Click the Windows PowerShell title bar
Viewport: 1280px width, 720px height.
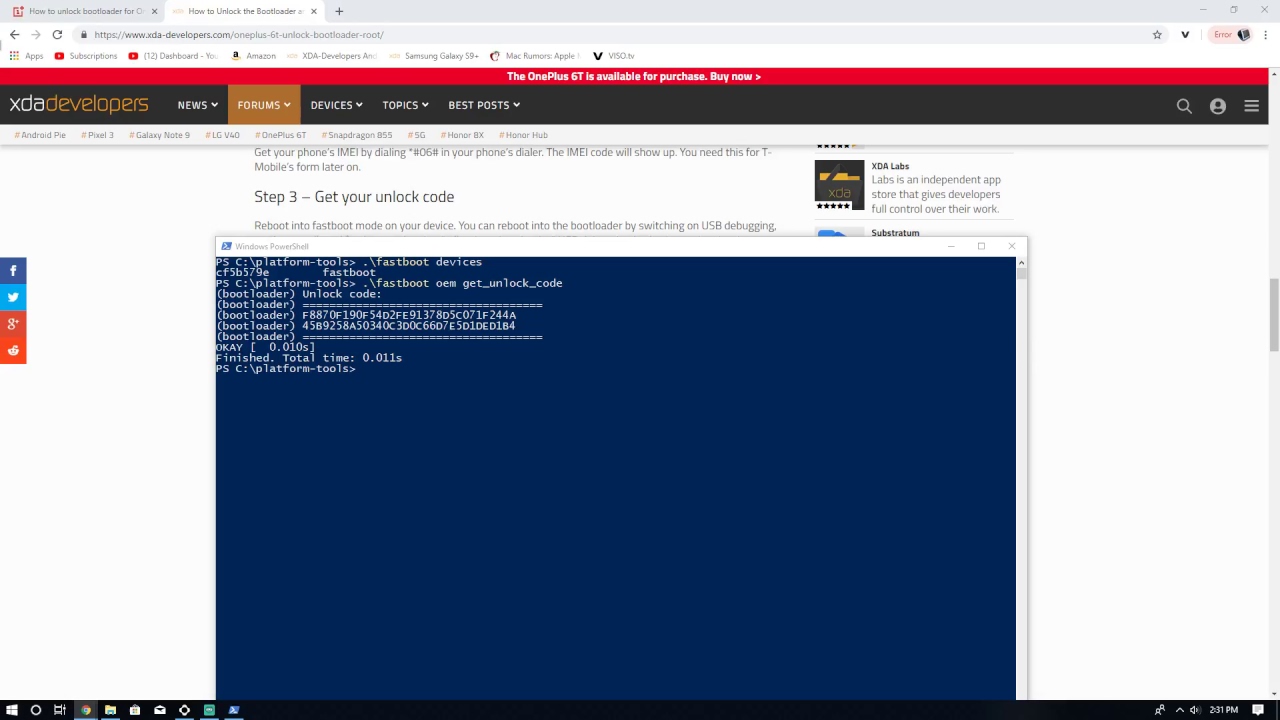click(x=580, y=246)
